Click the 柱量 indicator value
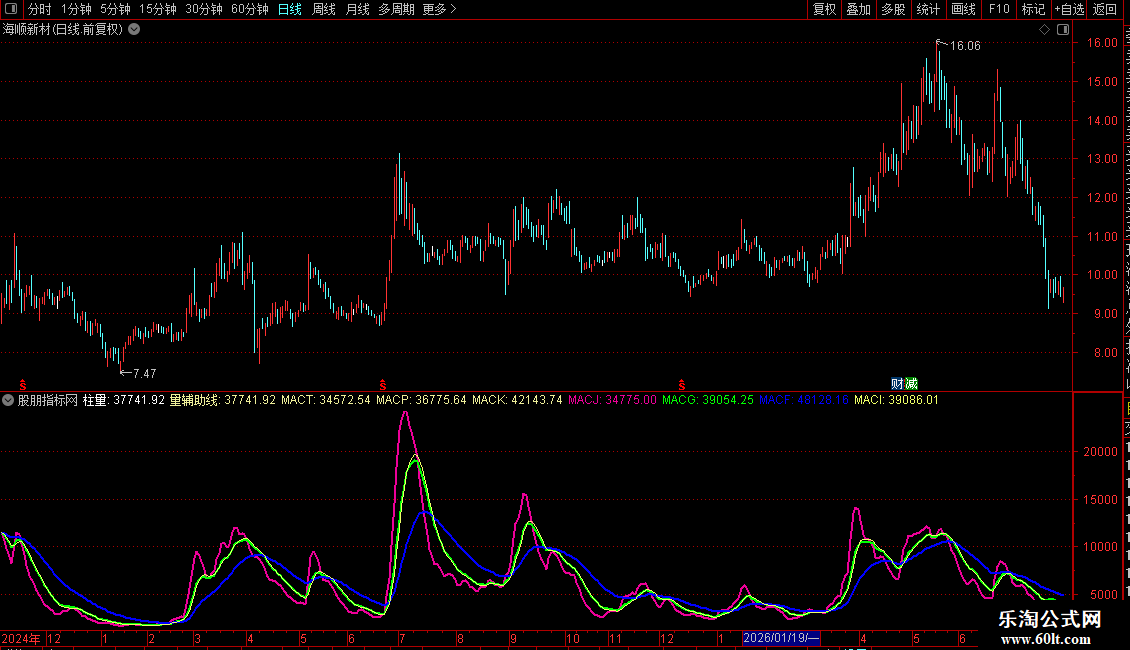The height and width of the screenshot is (650, 1130). click(x=123, y=400)
